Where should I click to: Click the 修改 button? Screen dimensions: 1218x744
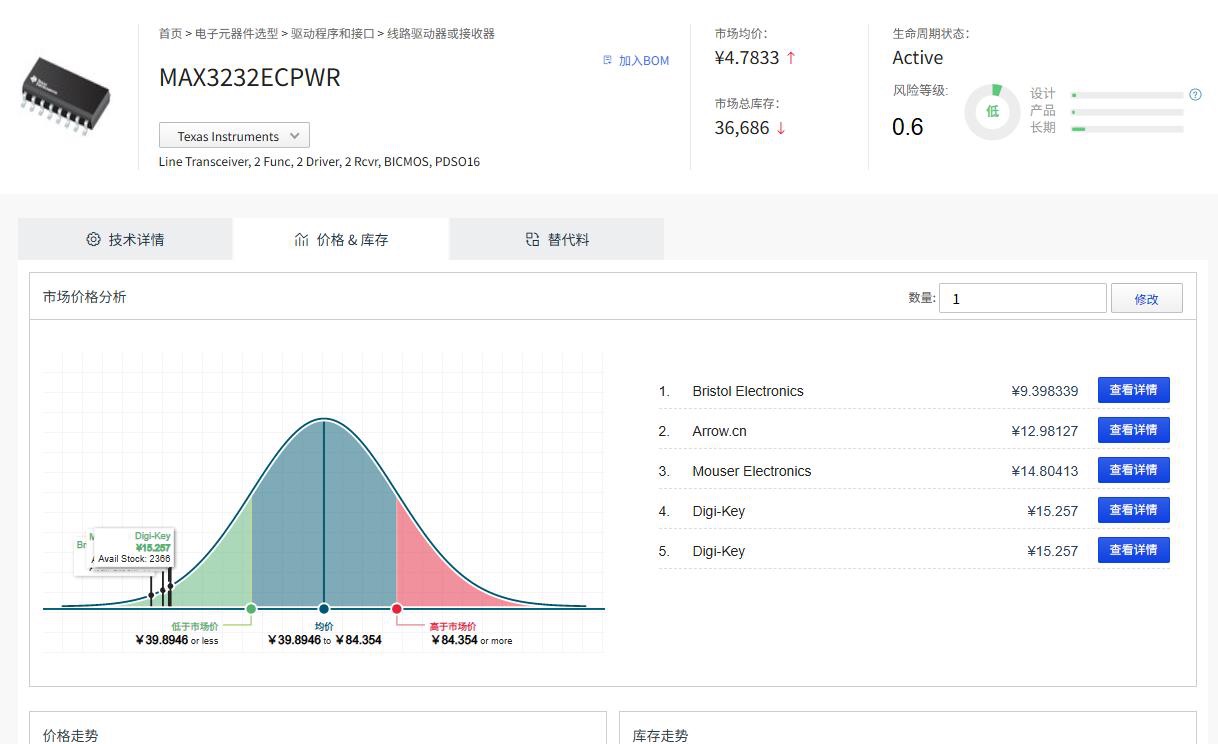click(1146, 298)
